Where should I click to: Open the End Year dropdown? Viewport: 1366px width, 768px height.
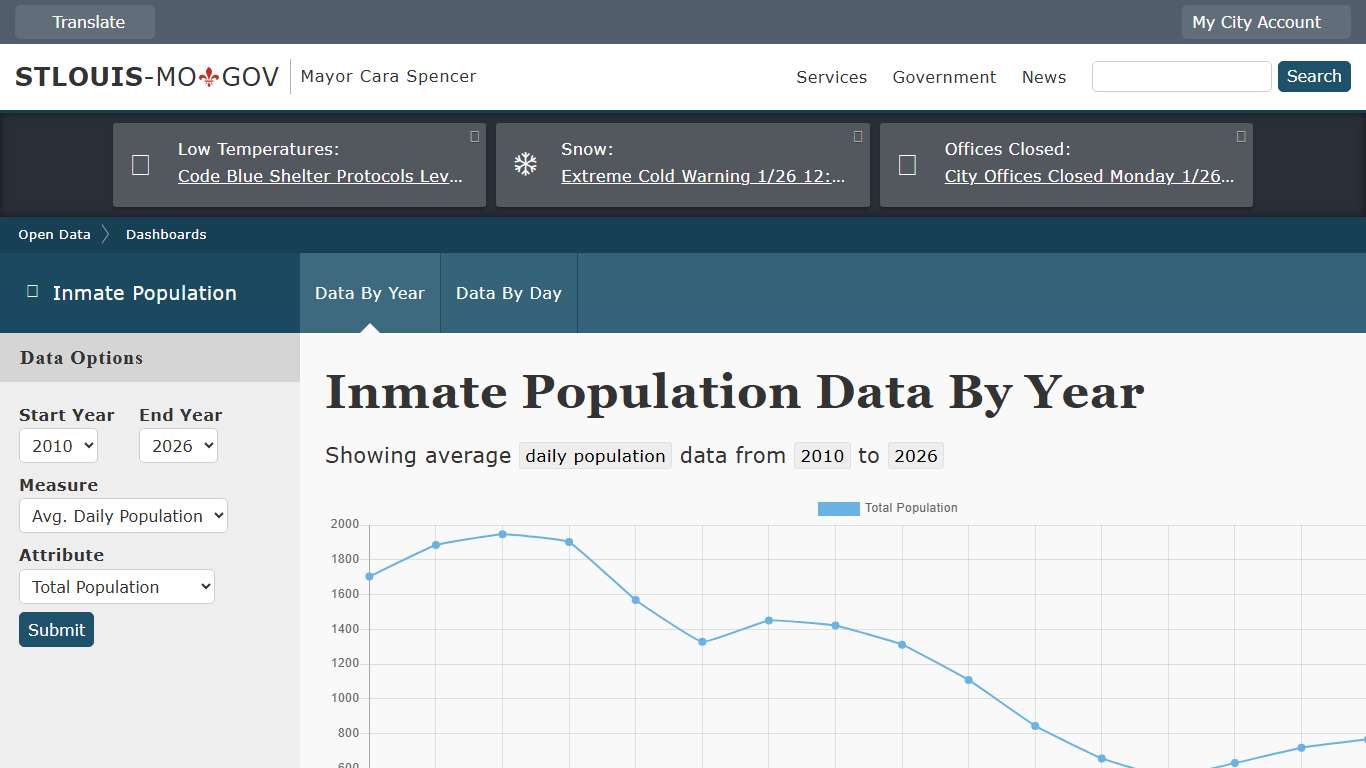tap(178, 446)
